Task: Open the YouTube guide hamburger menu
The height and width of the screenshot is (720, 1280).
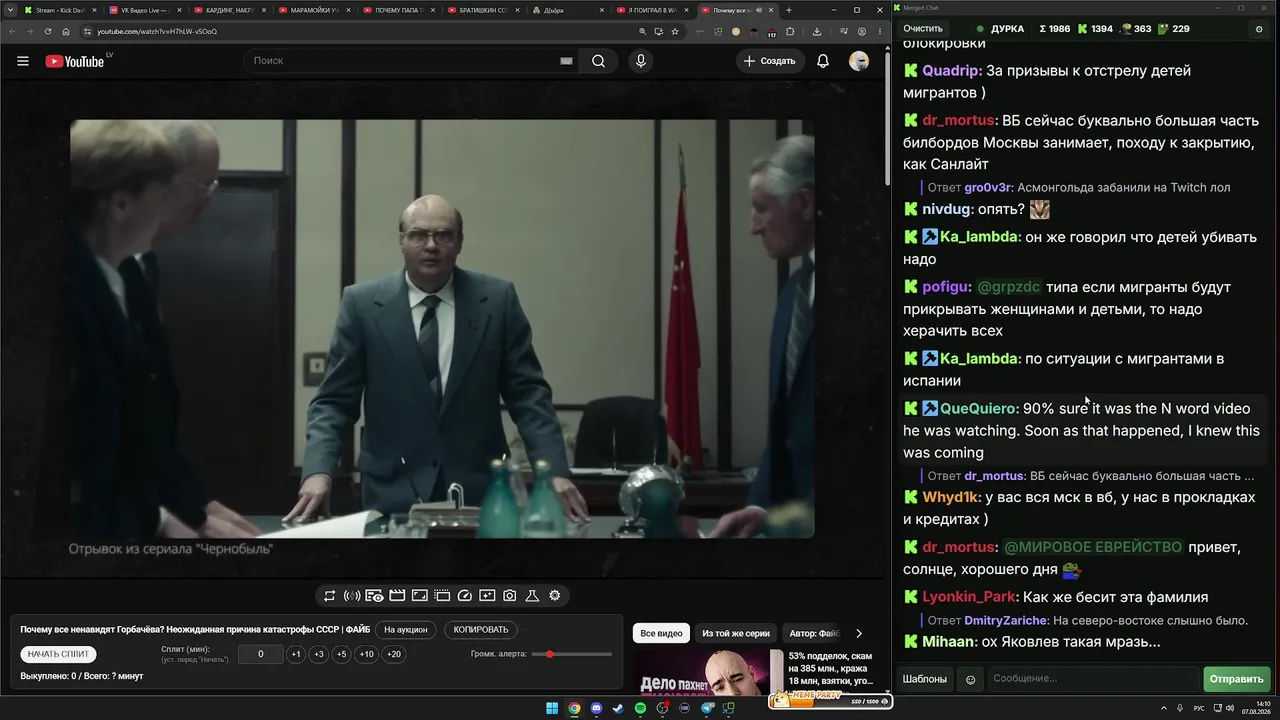Action: point(23,61)
